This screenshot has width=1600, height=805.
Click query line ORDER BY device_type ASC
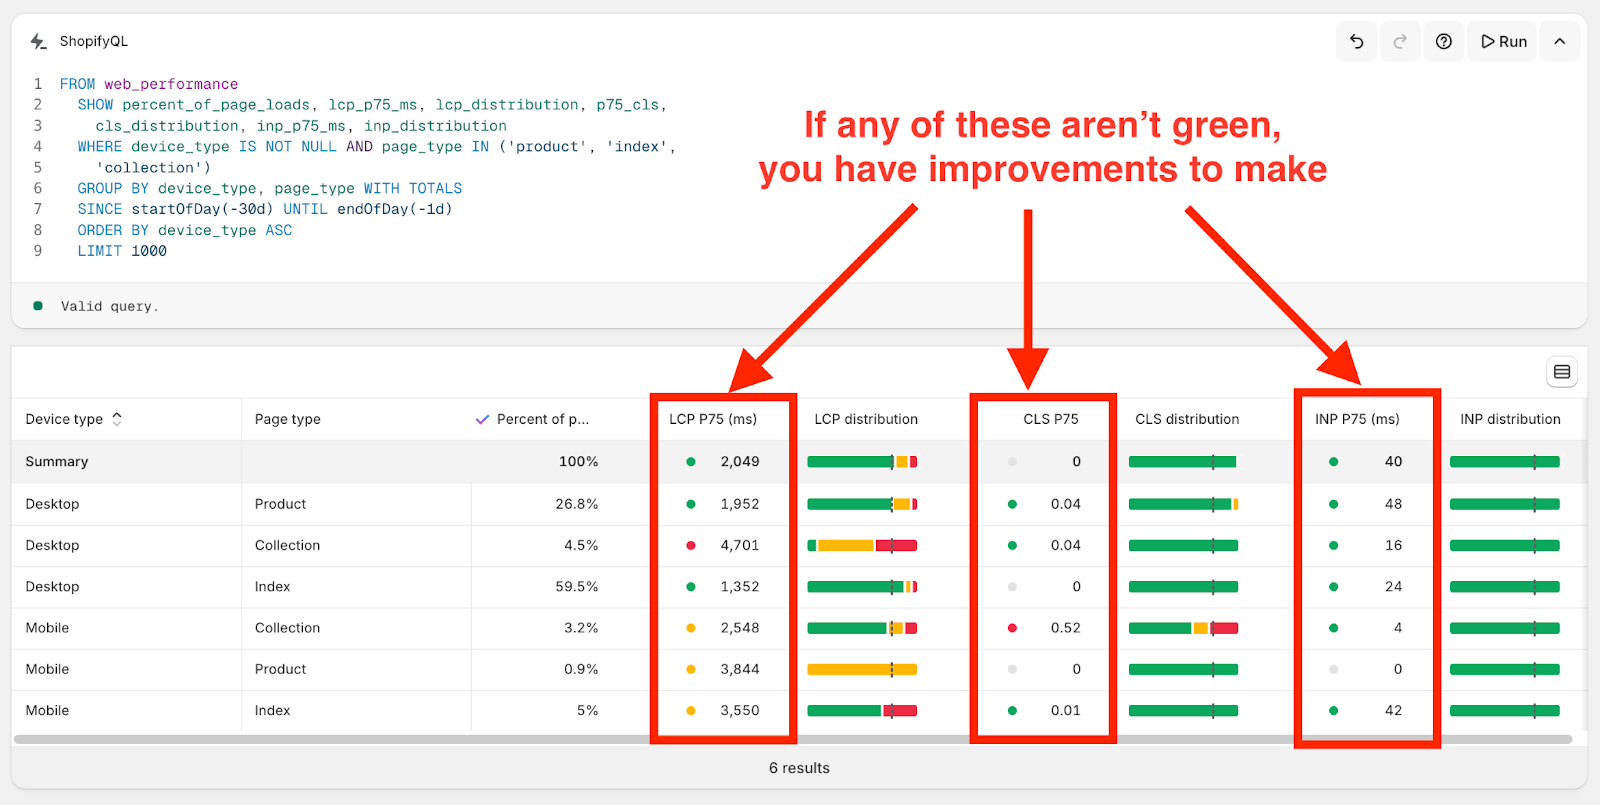pyautogui.click(x=185, y=230)
